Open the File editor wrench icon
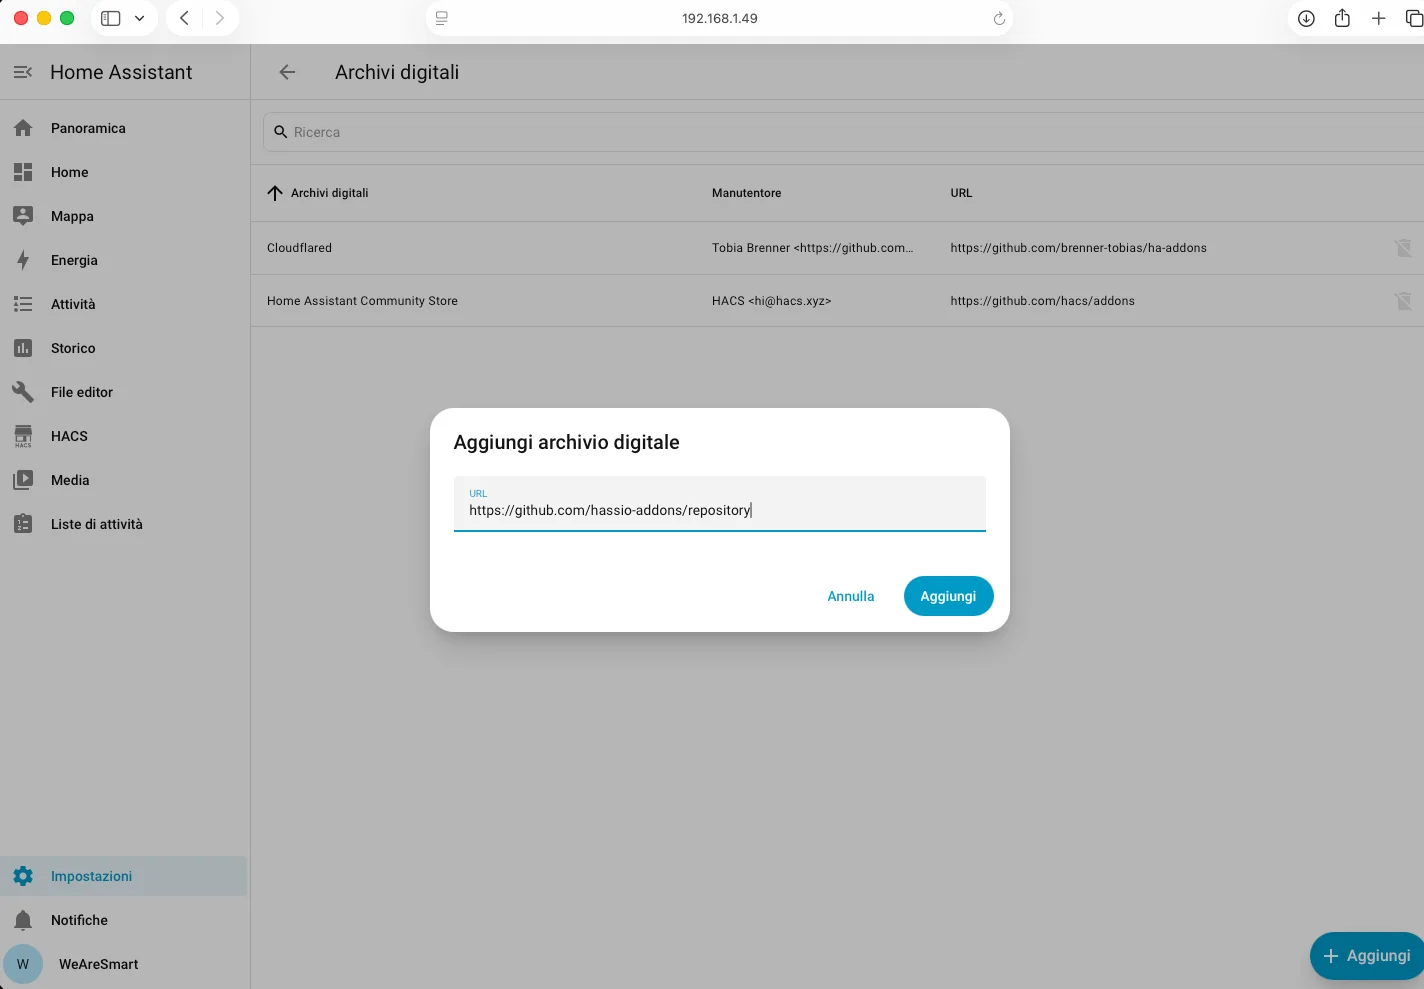 23,392
